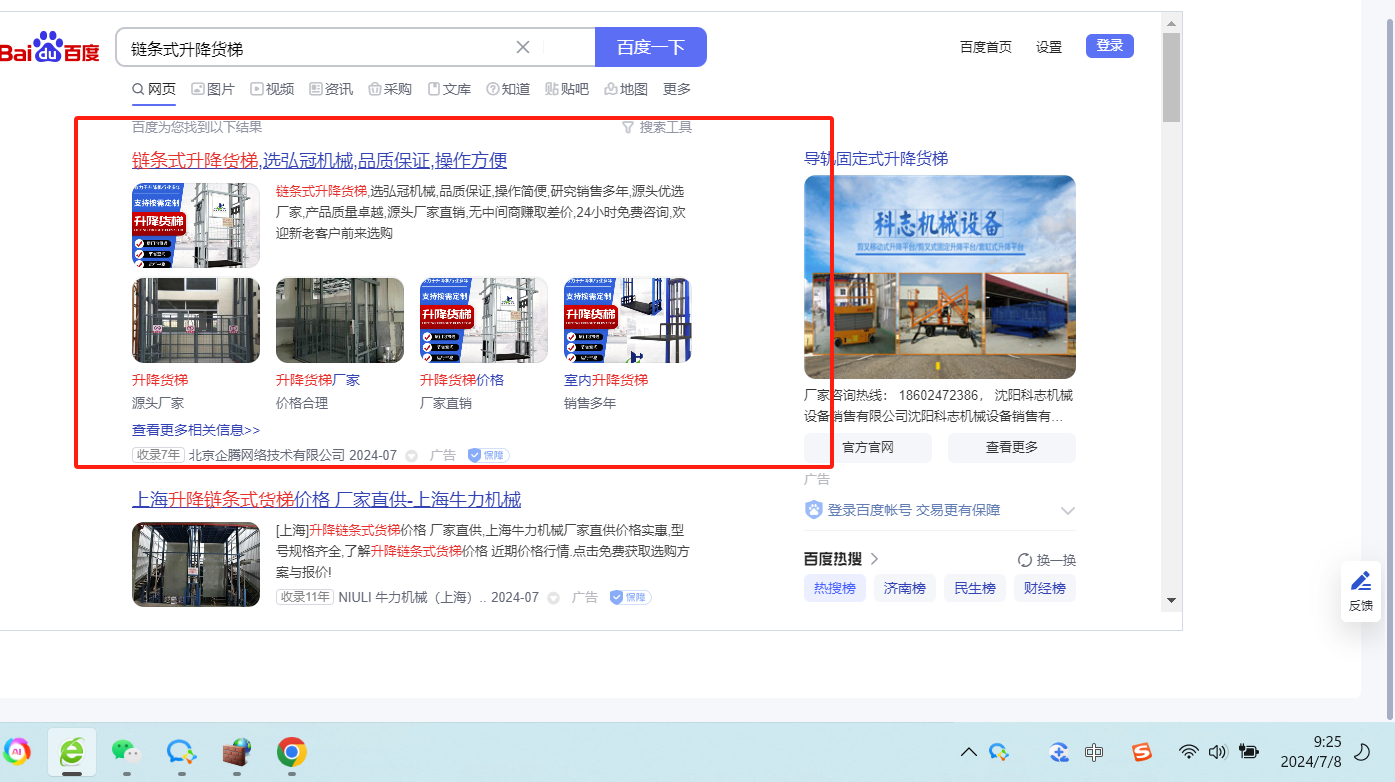Open the 地图 map tab
Image resolution: width=1395 pixels, height=782 pixels.
626,89
